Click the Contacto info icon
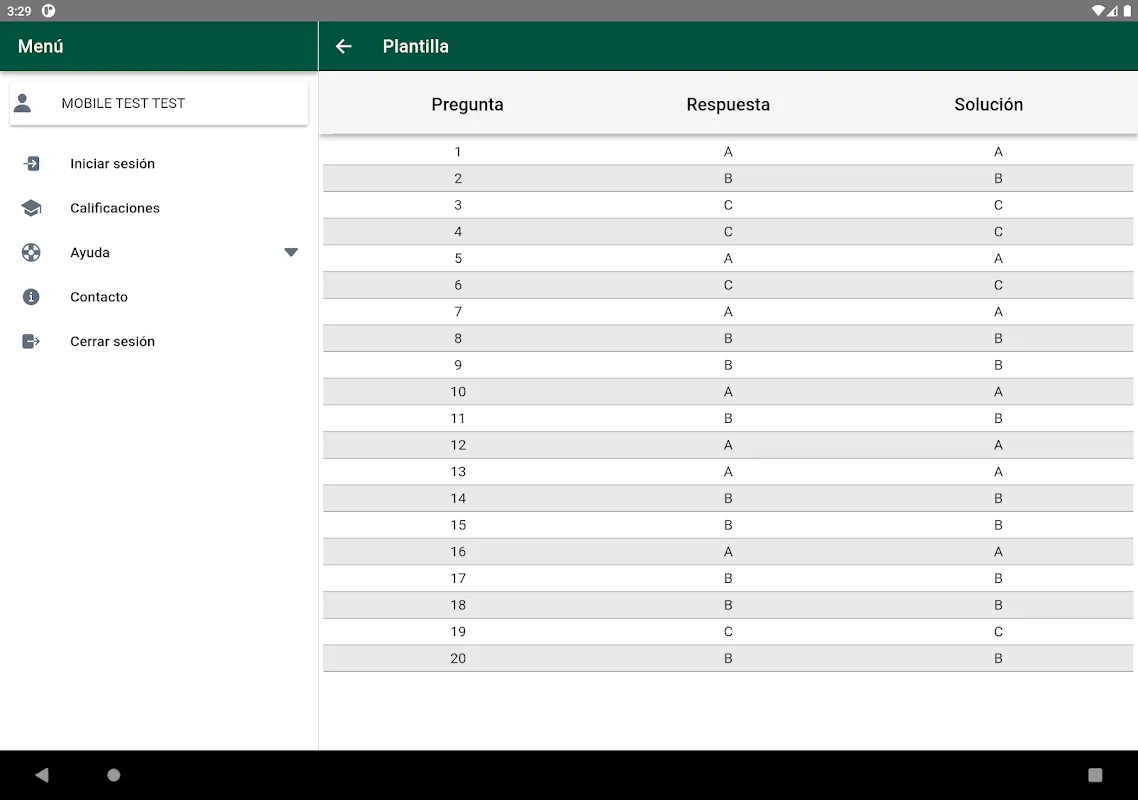1138x800 pixels. (x=31, y=297)
